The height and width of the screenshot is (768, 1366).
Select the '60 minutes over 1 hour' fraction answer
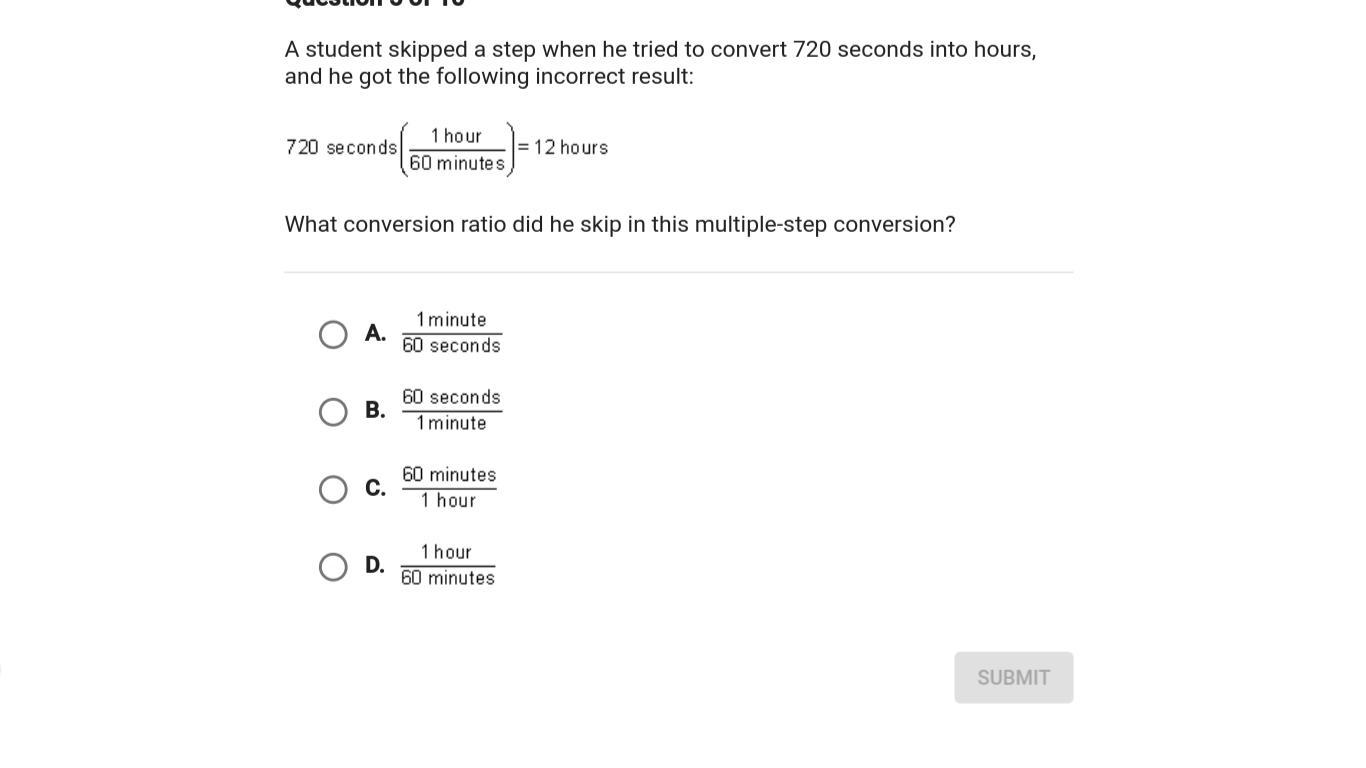point(449,488)
